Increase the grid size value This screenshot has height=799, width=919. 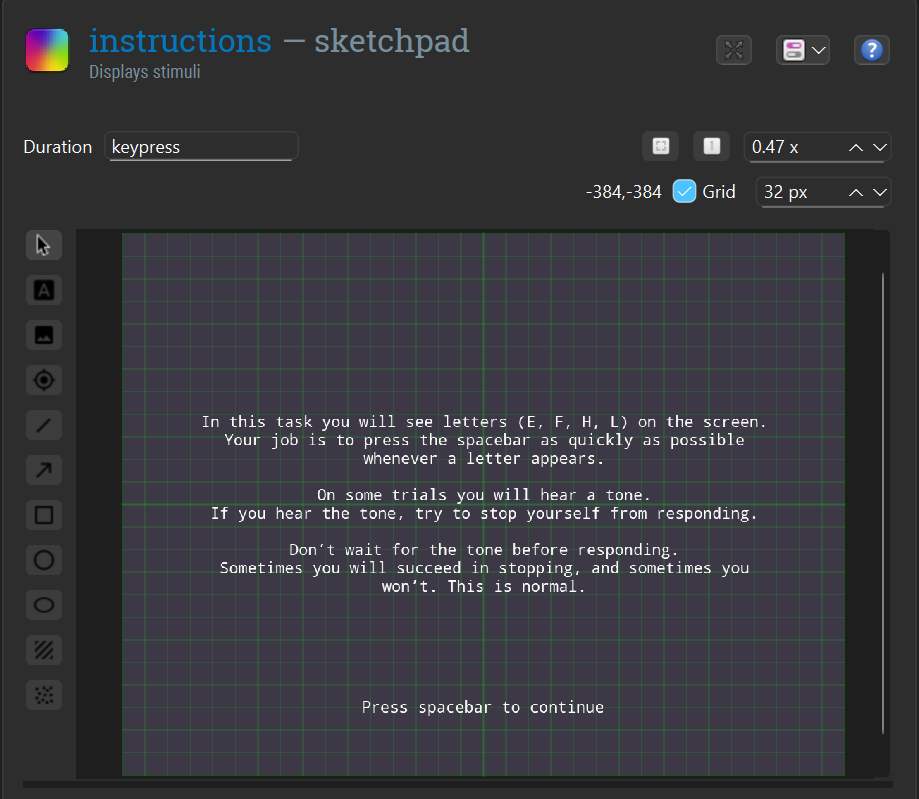(x=856, y=192)
